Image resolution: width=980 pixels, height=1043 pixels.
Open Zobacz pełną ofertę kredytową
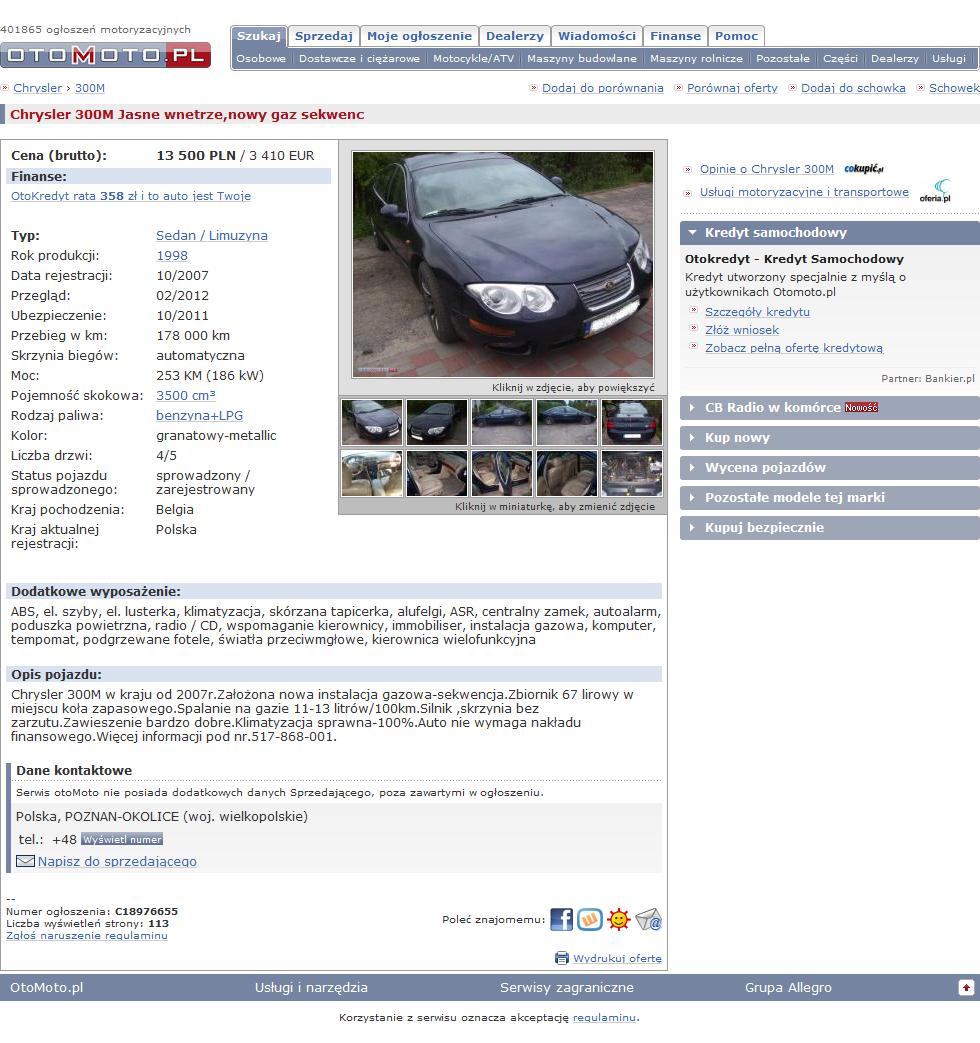pyautogui.click(x=794, y=348)
